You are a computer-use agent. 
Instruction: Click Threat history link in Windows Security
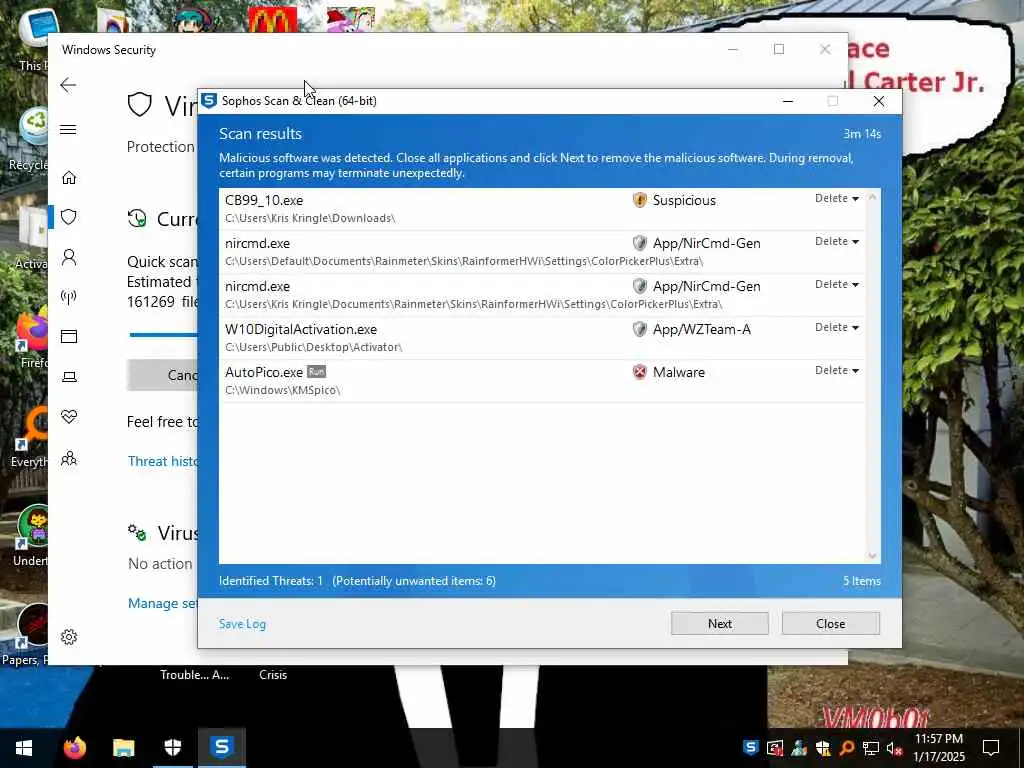tap(163, 461)
